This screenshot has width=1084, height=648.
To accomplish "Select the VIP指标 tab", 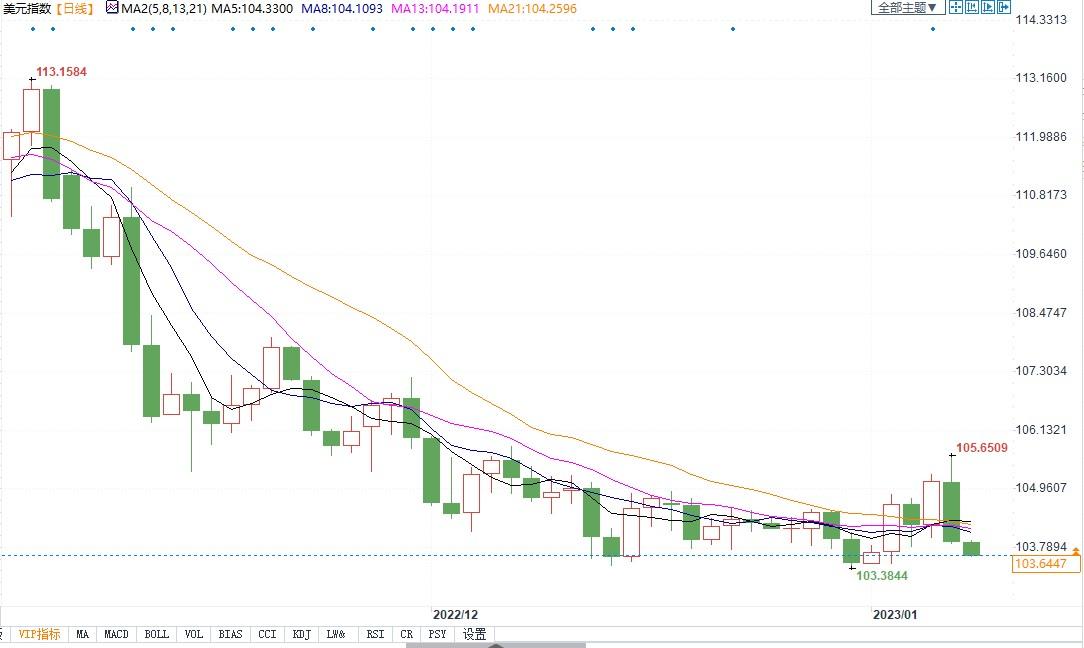I will [x=39, y=634].
